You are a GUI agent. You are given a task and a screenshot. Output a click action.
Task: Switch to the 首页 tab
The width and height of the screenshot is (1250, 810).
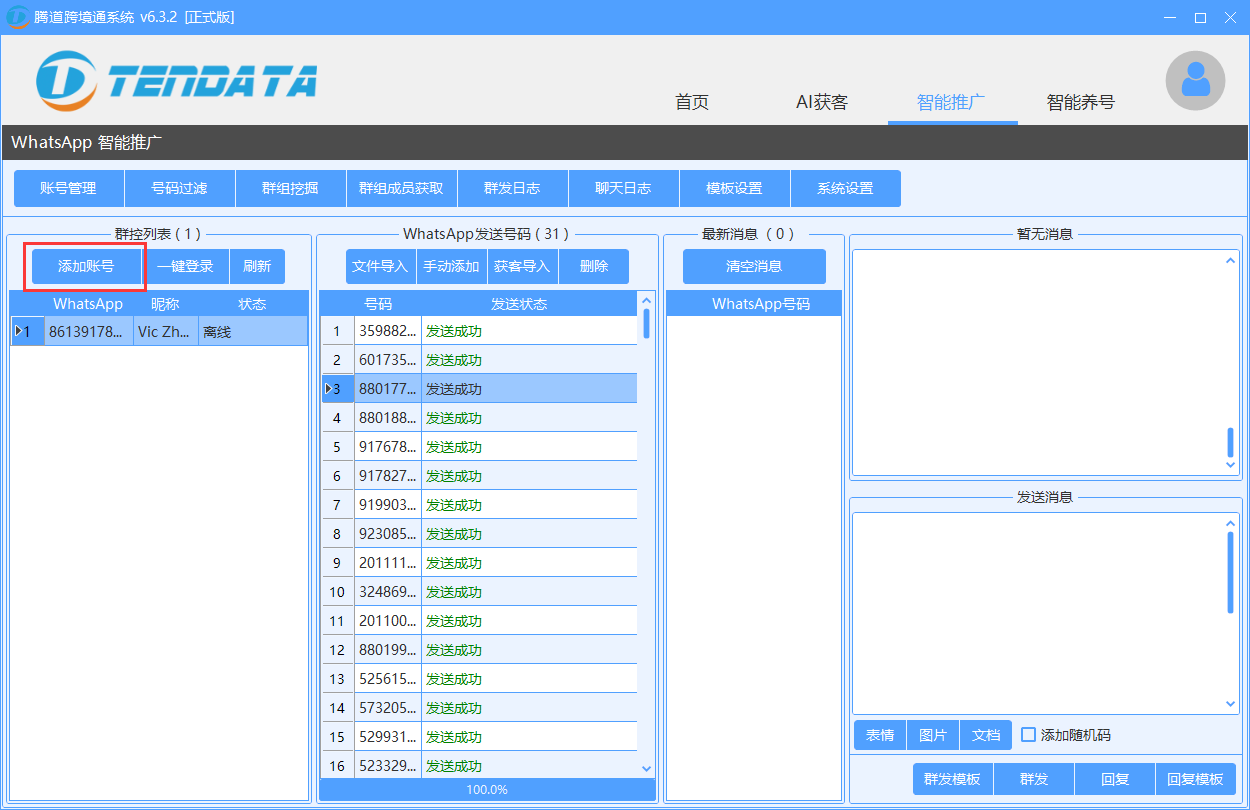coord(691,101)
